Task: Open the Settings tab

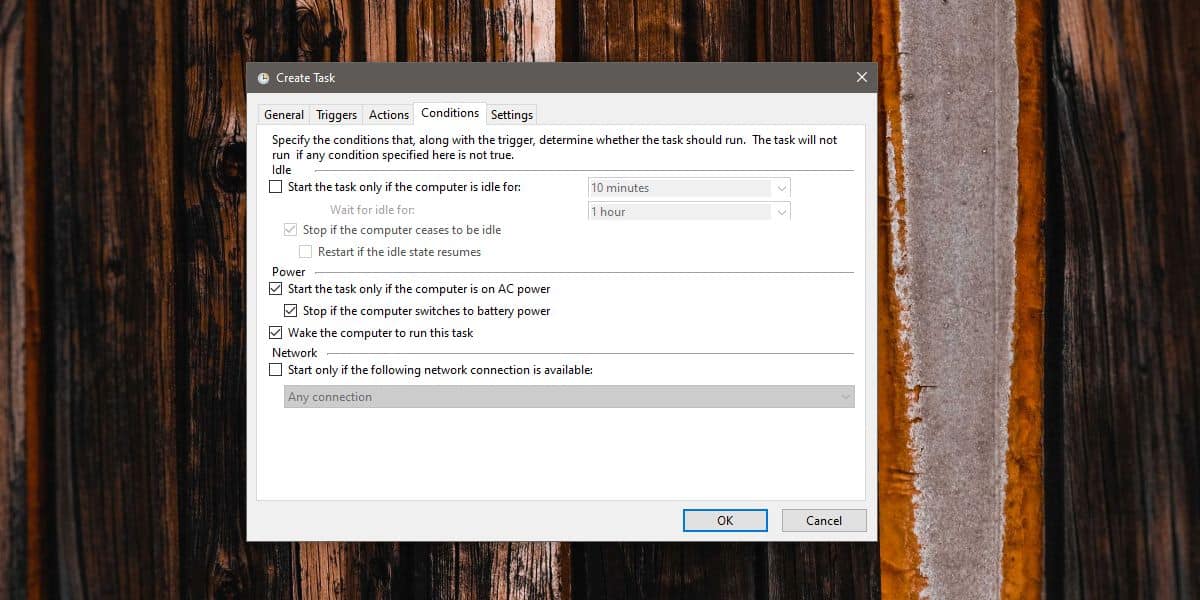Action: [512, 114]
